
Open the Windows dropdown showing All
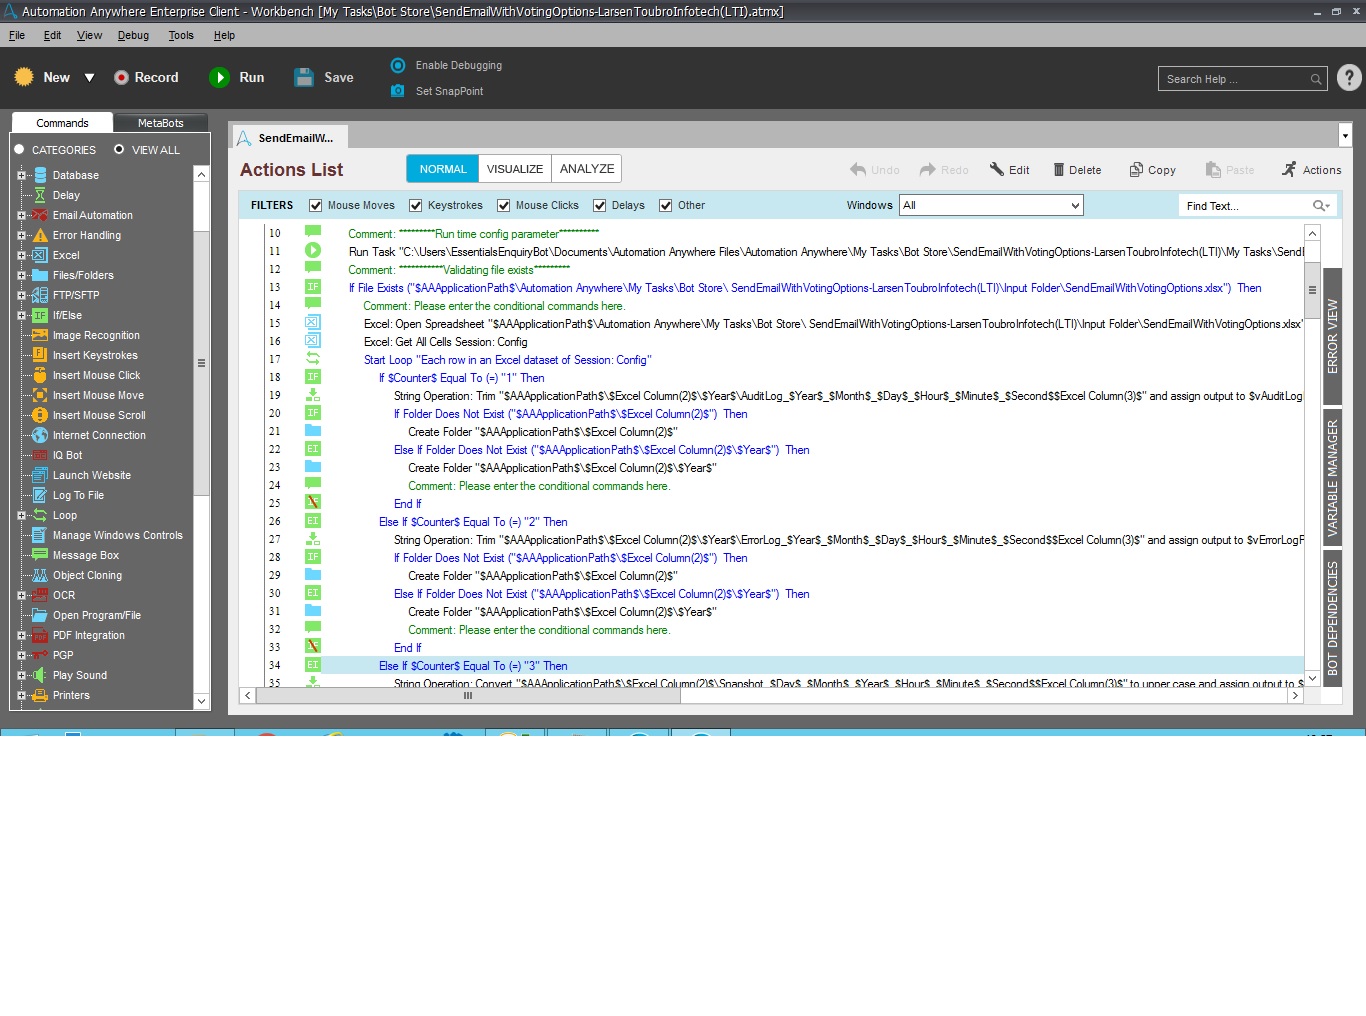[x=990, y=206]
